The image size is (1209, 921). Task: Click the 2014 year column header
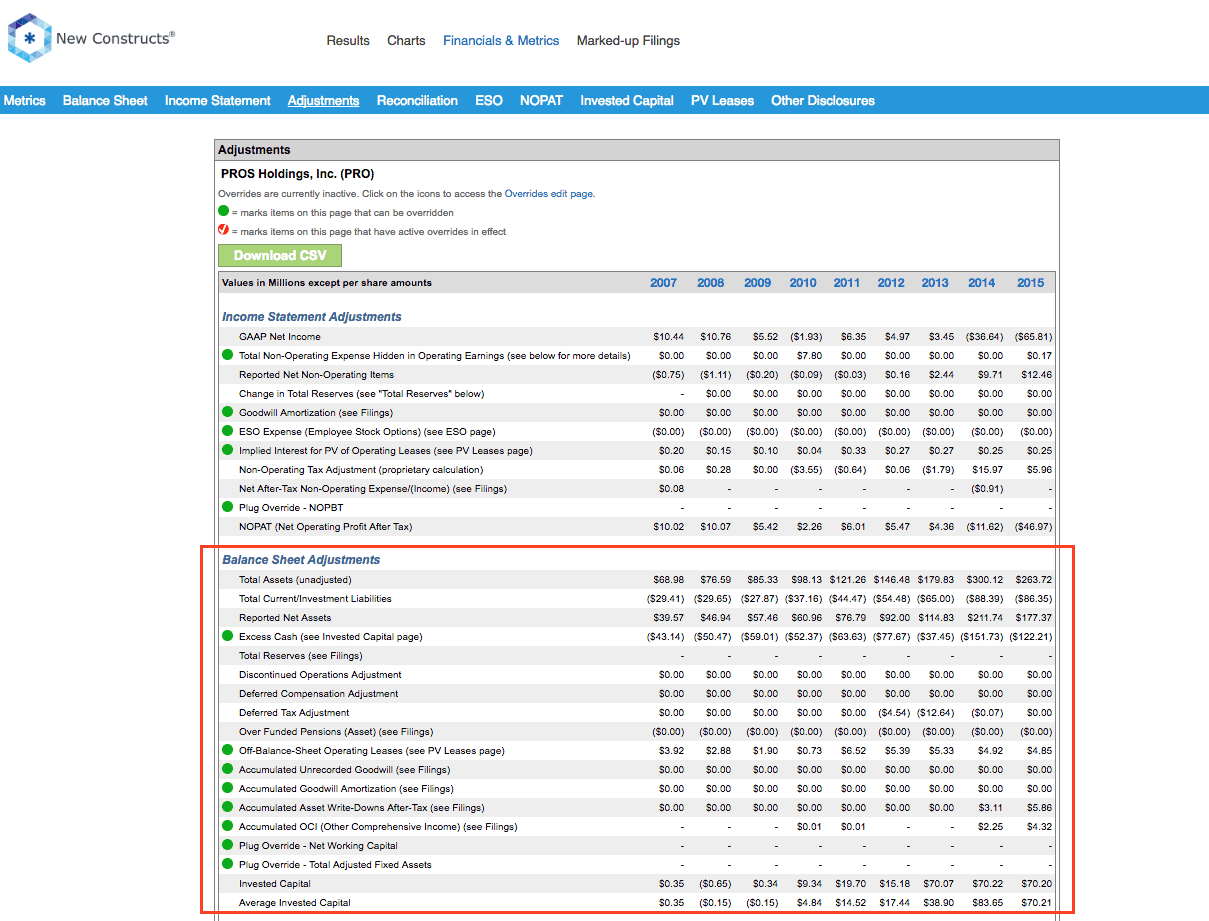pos(982,283)
